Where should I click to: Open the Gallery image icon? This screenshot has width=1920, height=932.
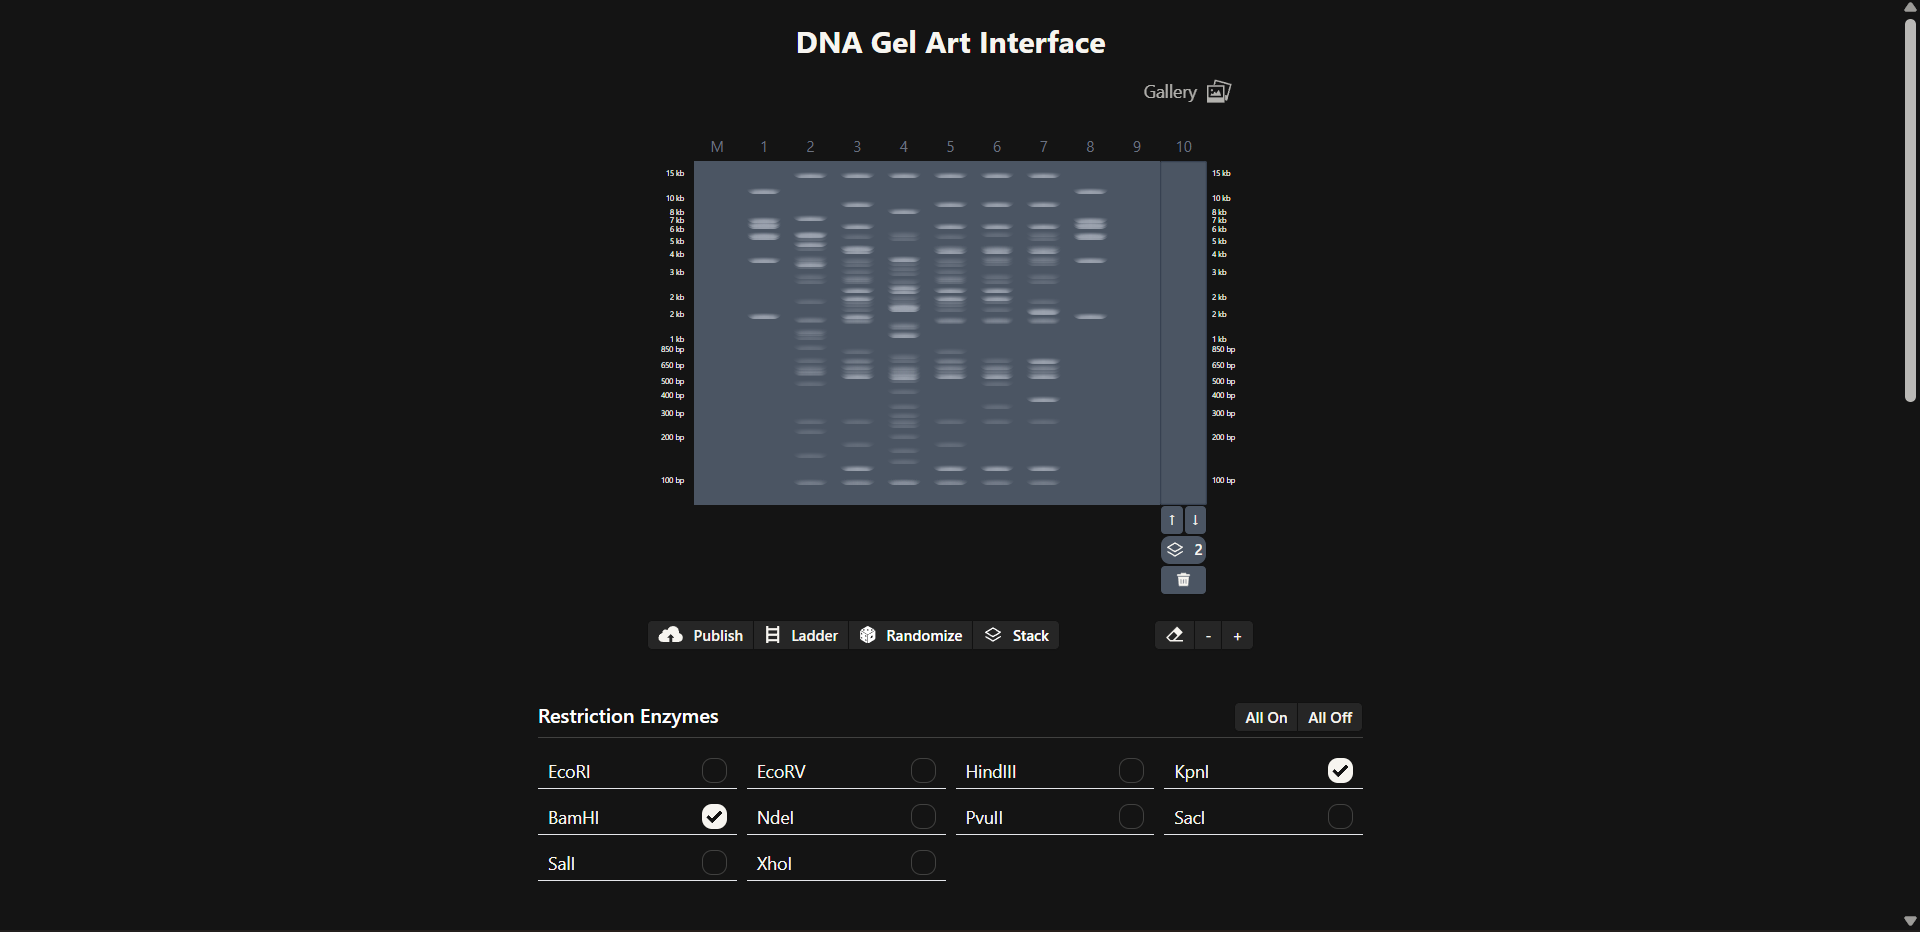coord(1217,92)
